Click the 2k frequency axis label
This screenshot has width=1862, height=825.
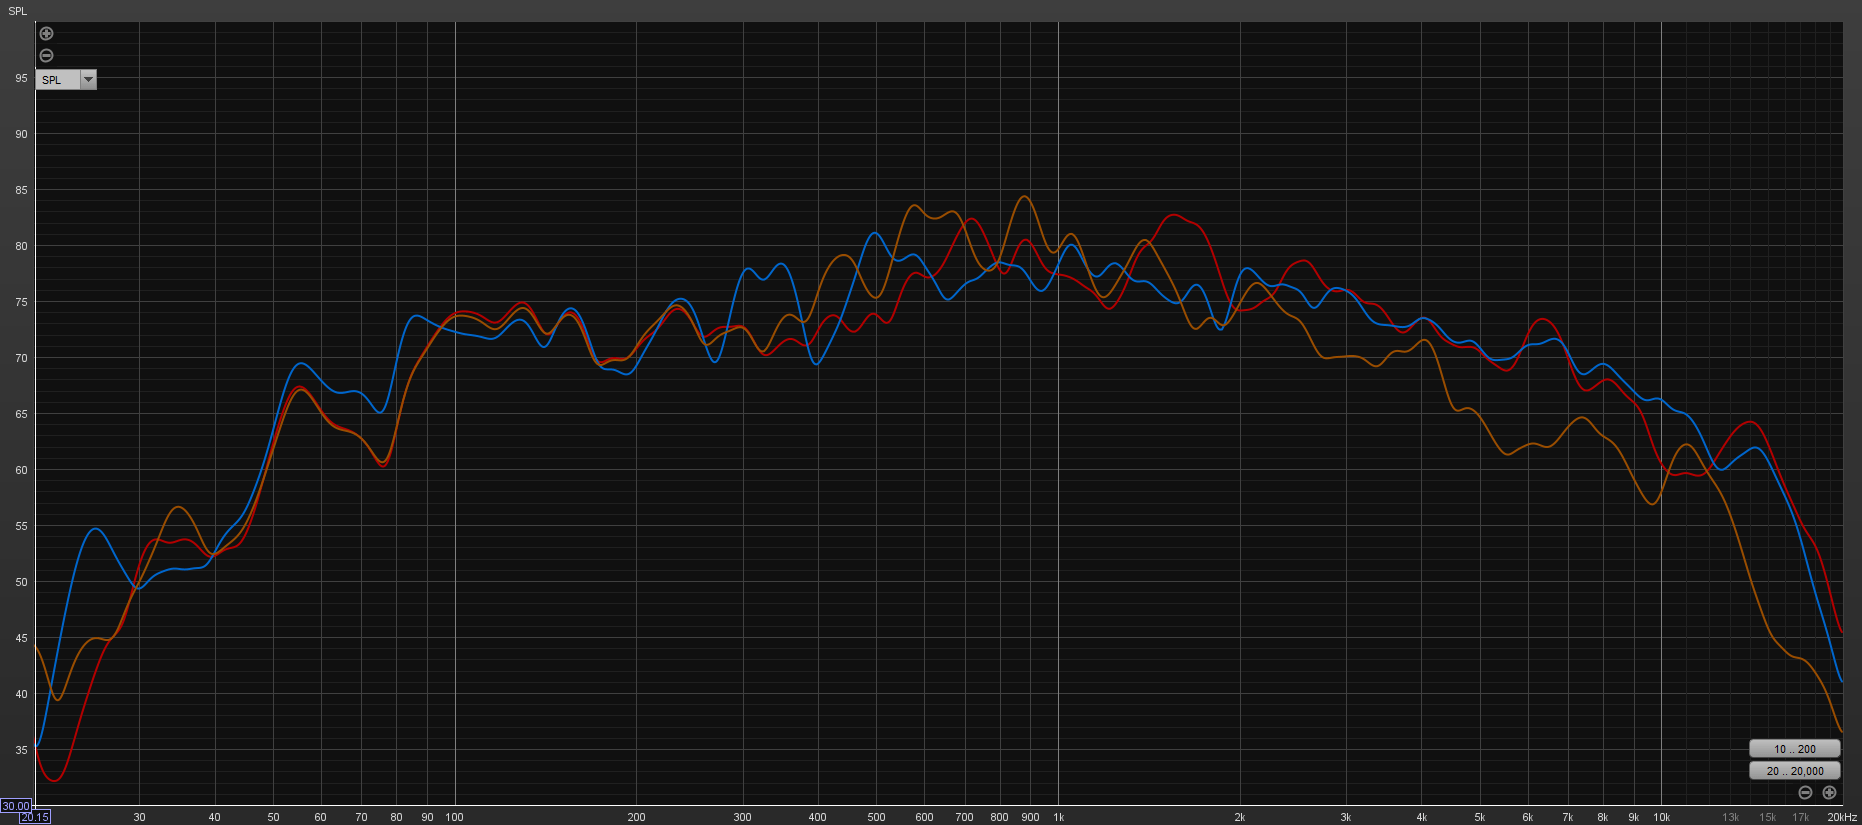pyautogui.click(x=1240, y=818)
